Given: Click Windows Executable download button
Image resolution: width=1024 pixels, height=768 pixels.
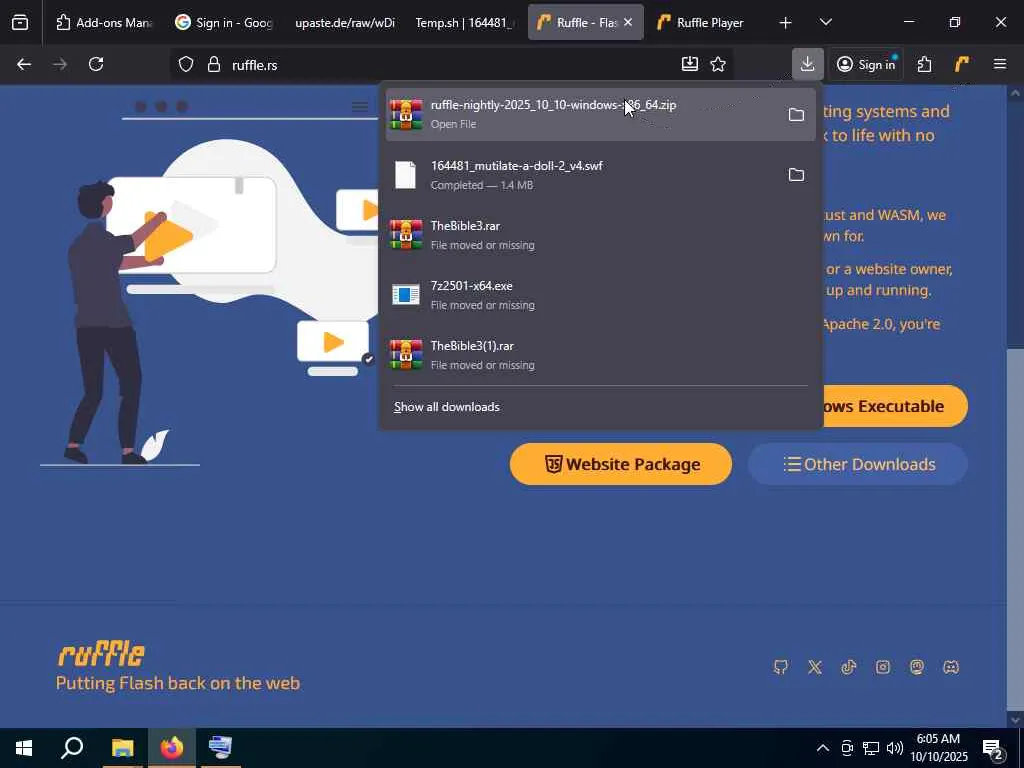Looking at the screenshot, I should coord(895,406).
